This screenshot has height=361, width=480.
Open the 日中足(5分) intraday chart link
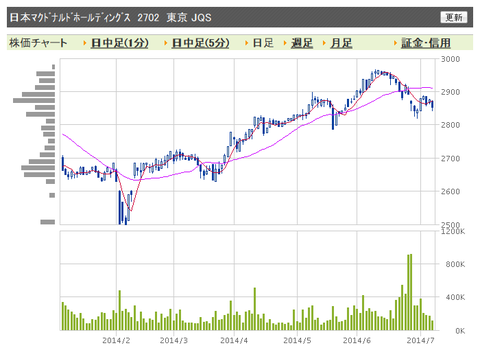[201, 43]
